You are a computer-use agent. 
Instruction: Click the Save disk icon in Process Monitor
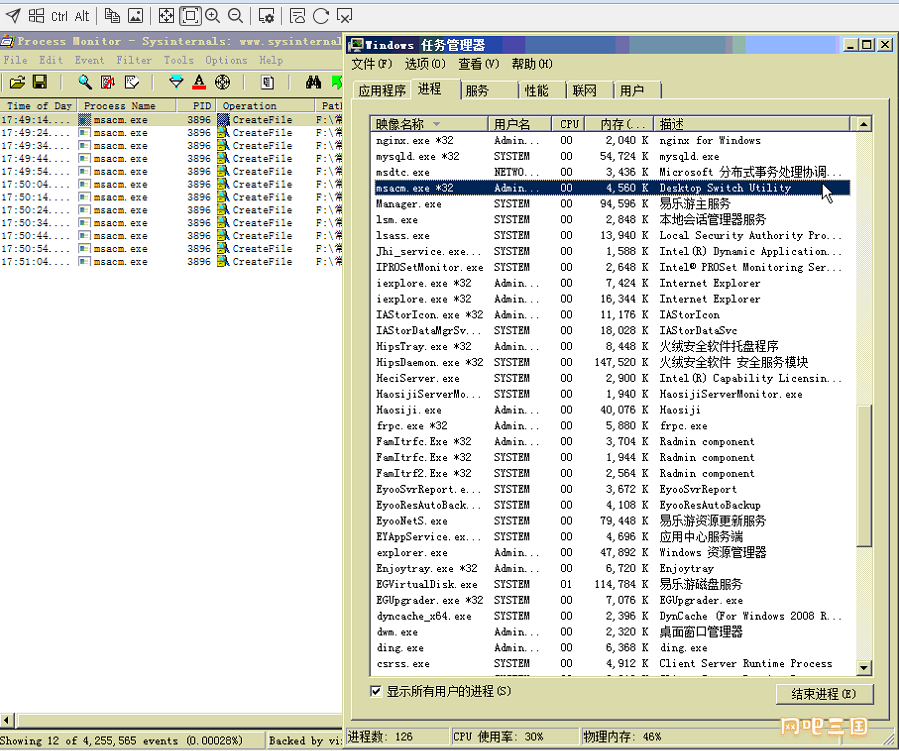tap(40, 82)
